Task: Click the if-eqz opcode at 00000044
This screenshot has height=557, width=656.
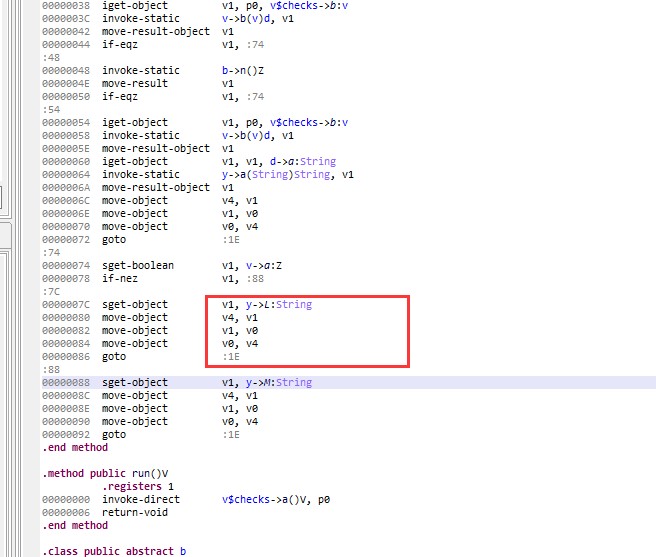Action: pos(120,44)
